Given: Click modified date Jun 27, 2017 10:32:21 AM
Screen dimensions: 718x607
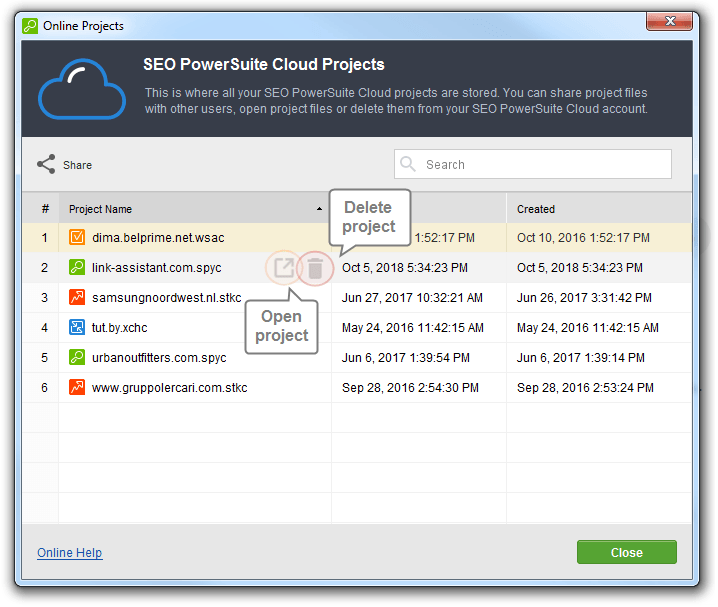Looking at the screenshot, I should [x=412, y=298].
